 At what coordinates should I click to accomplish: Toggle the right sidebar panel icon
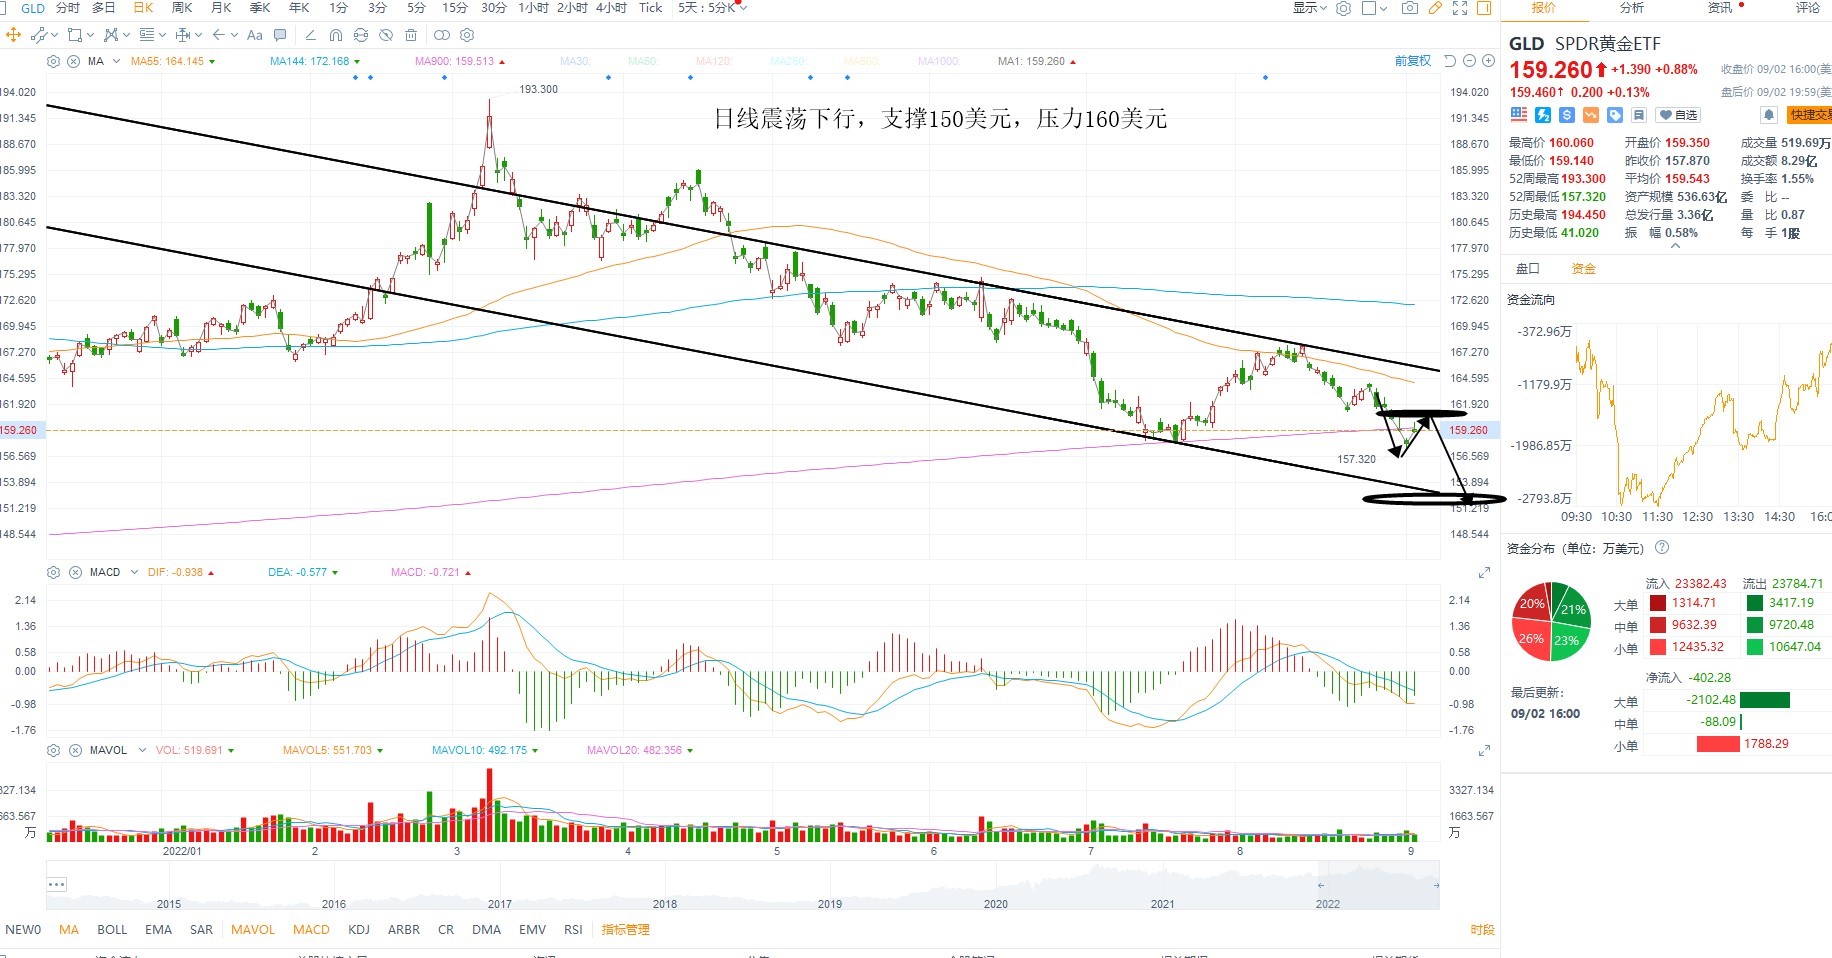coord(1484,8)
